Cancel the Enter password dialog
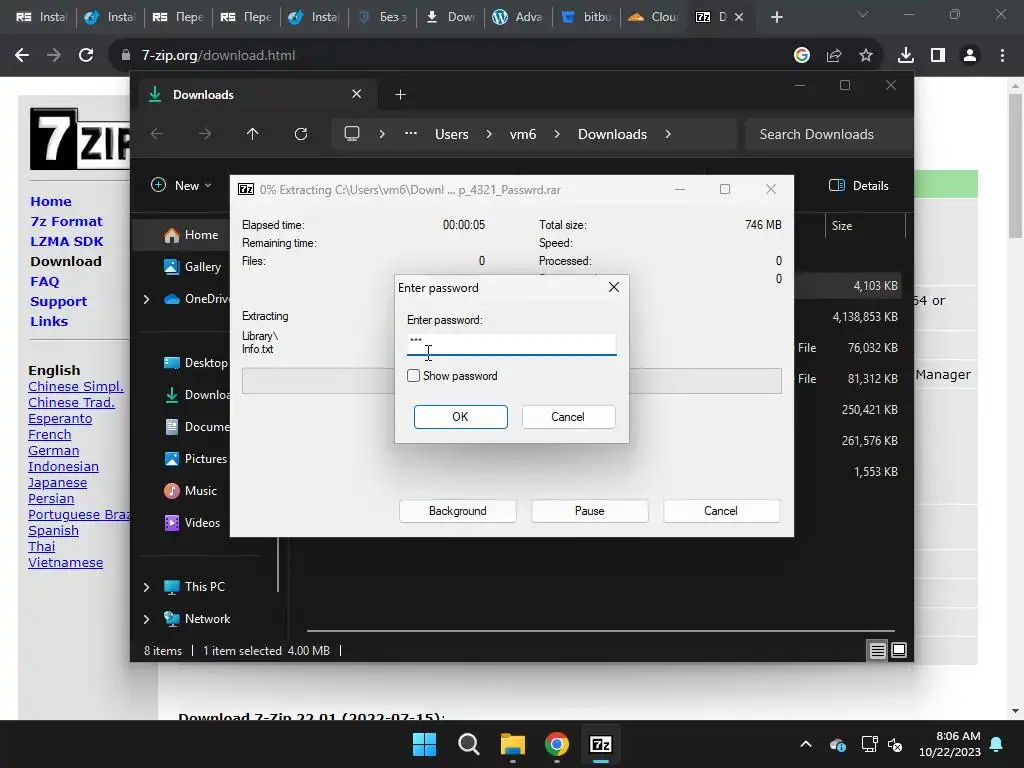This screenshot has height=768, width=1024. point(568,417)
